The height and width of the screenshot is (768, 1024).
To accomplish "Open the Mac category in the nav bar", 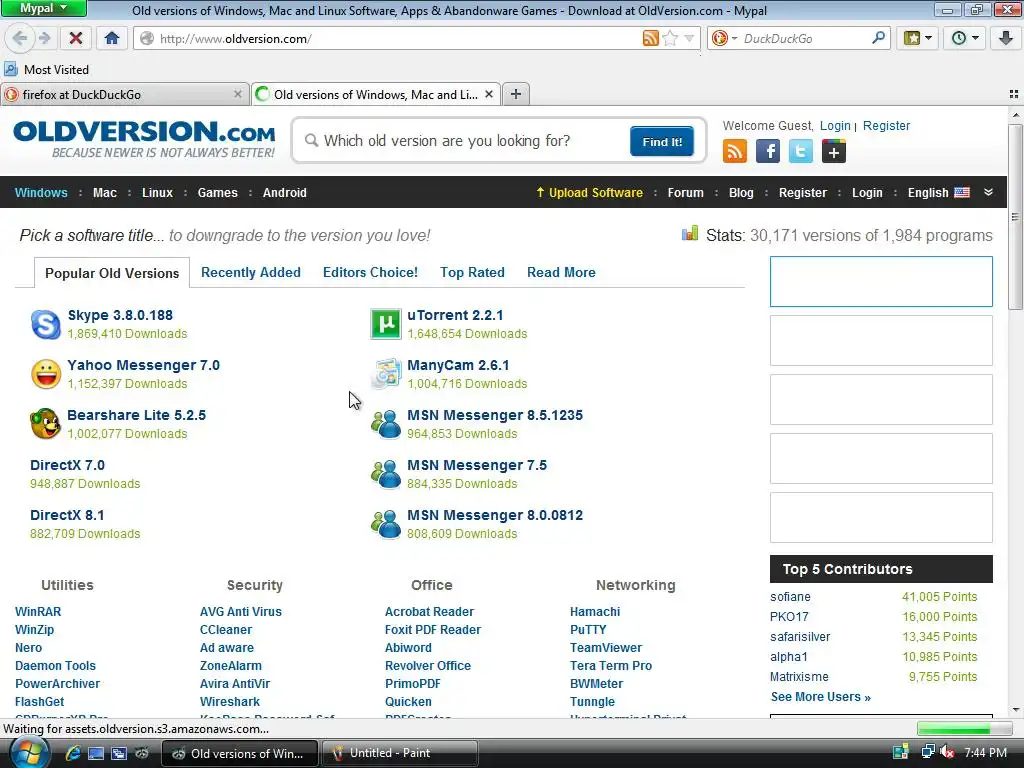I will tap(104, 193).
